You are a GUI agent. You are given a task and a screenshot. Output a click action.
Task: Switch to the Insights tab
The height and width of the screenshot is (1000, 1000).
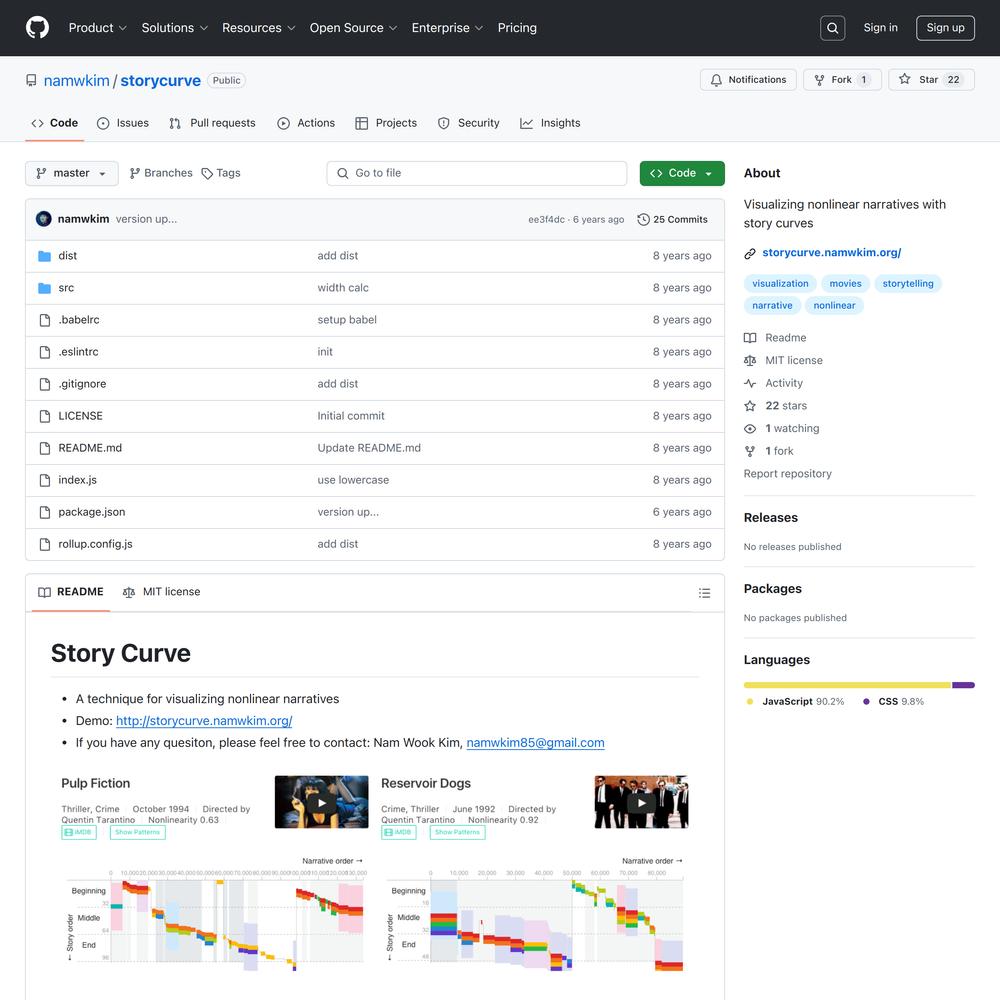[x=550, y=123]
